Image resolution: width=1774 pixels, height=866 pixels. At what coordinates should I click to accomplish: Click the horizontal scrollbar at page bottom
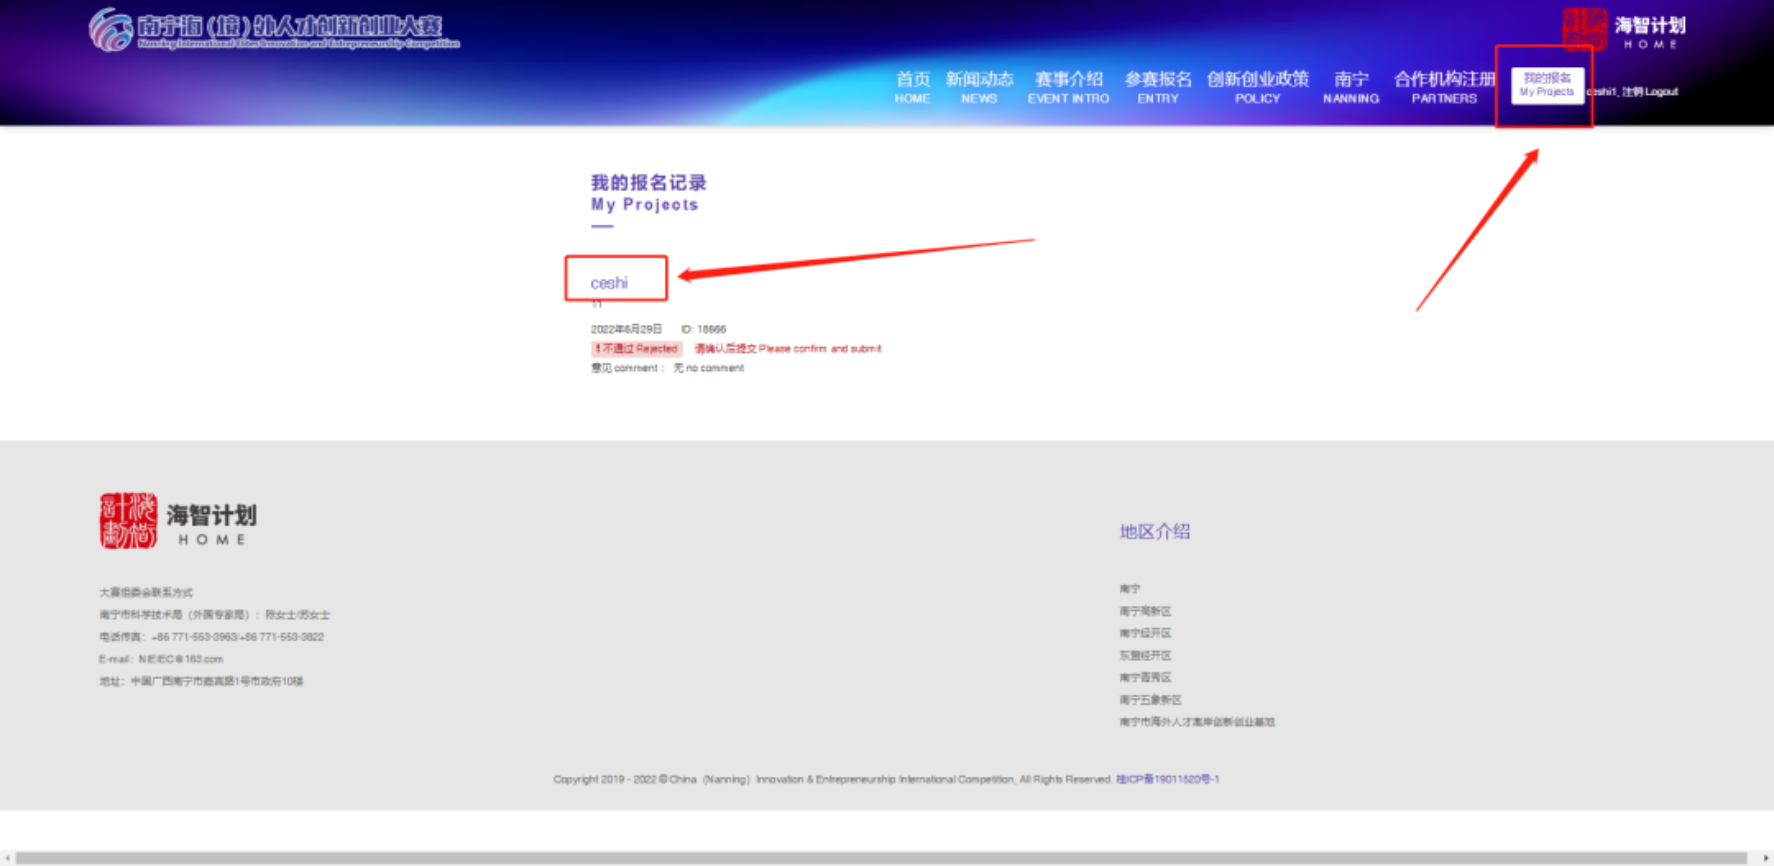(881, 858)
